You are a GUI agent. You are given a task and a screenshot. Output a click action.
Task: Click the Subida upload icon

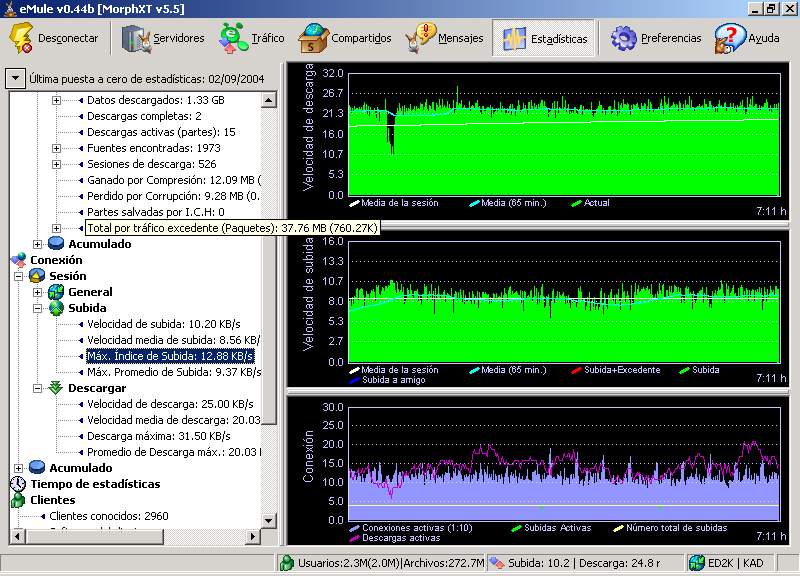click(56, 308)
